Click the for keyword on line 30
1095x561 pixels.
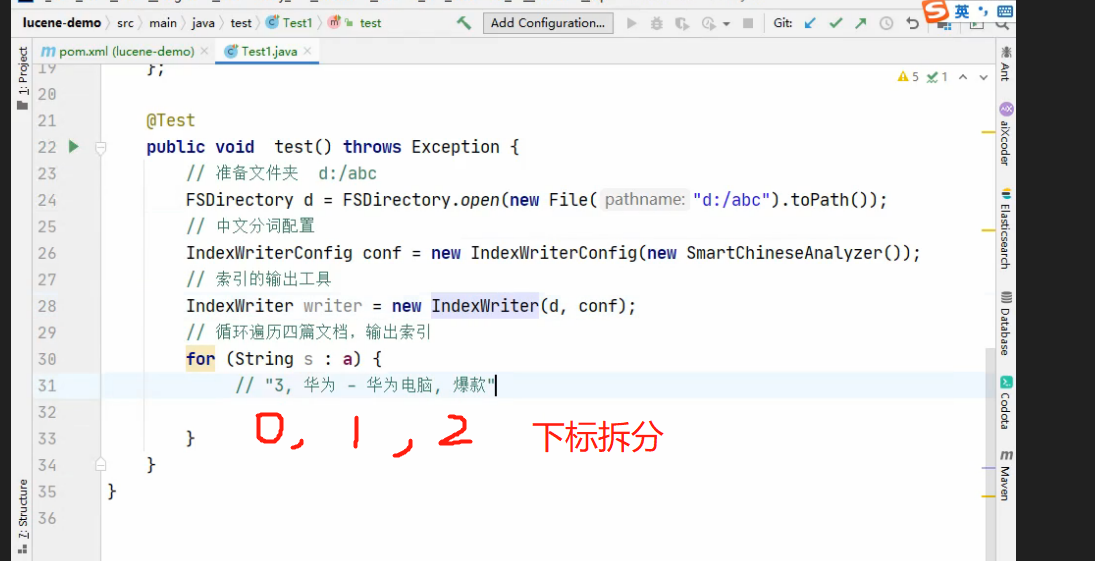[x=200, y=359]
